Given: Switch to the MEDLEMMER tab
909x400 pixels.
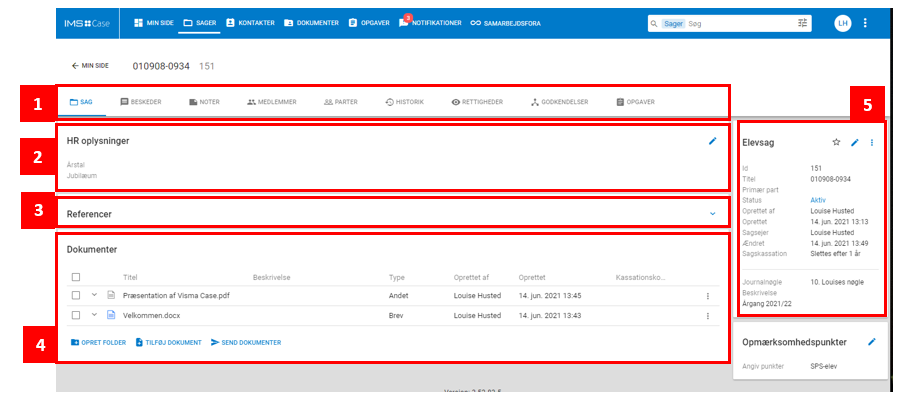Looking at the screenshot, I should (x=272, y=102).
